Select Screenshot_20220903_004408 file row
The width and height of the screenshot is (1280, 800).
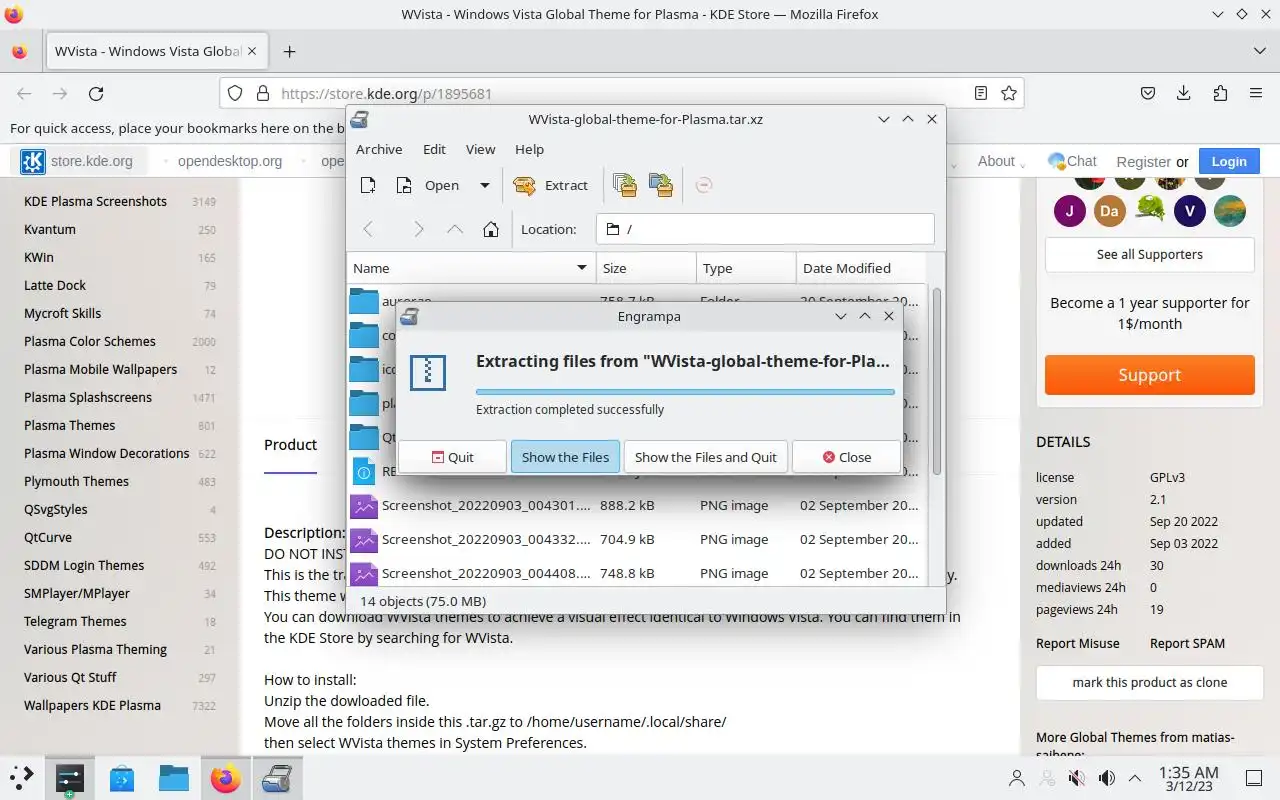[x=636, y=573]
